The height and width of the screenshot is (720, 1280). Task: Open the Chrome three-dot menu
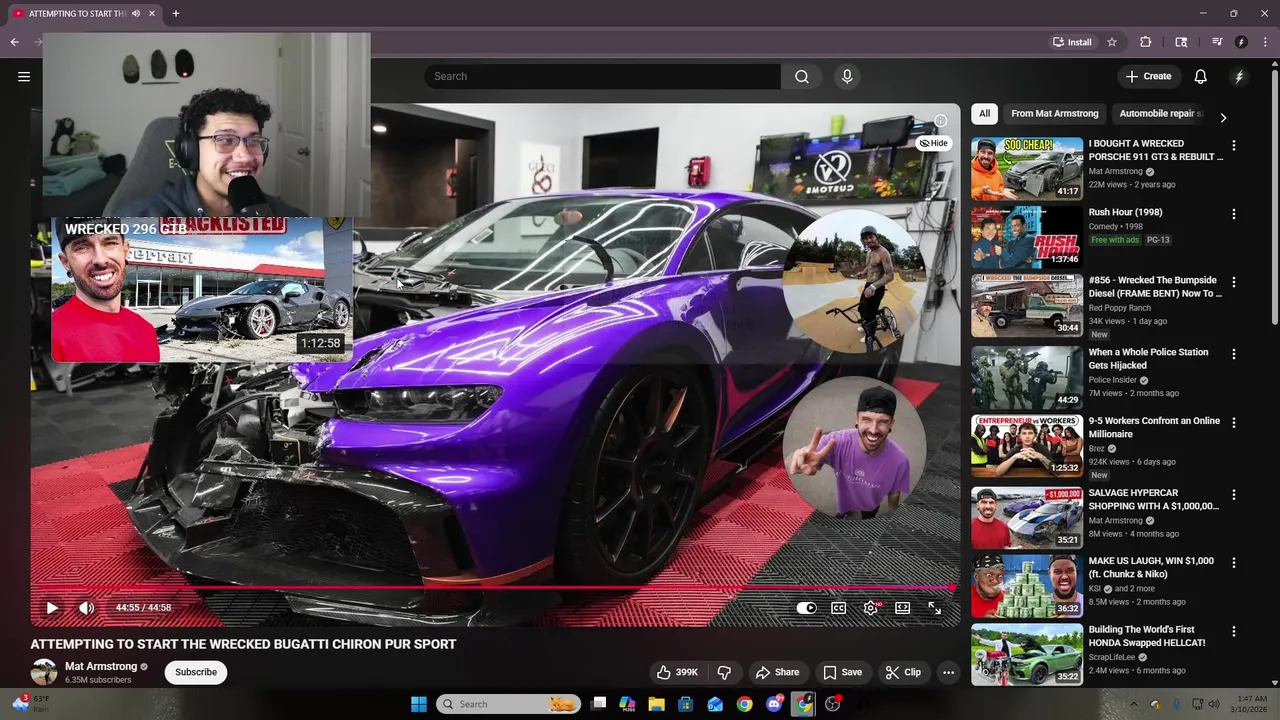tap(1265, 42)
